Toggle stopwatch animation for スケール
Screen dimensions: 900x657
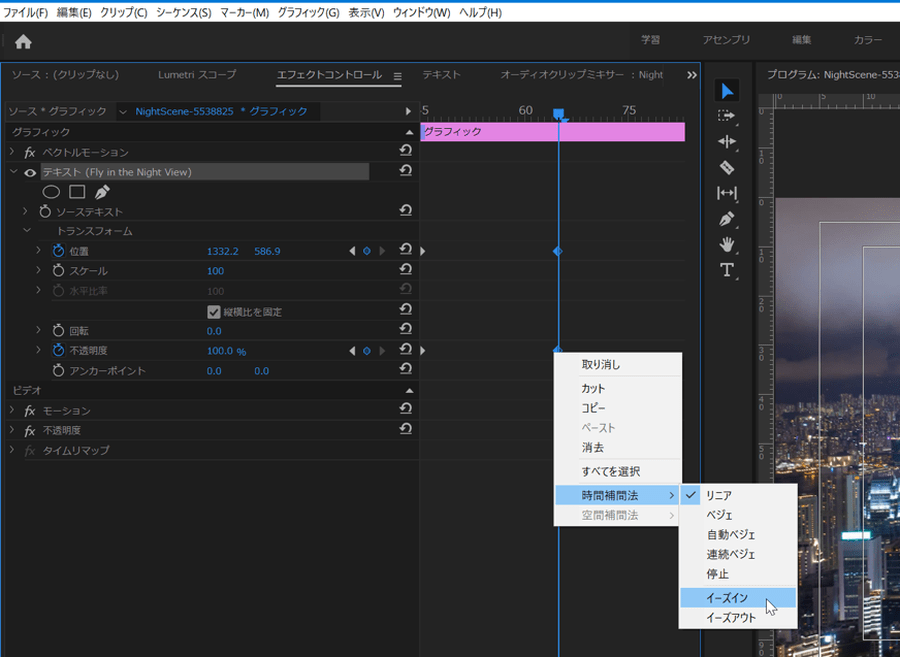point(57,271)
